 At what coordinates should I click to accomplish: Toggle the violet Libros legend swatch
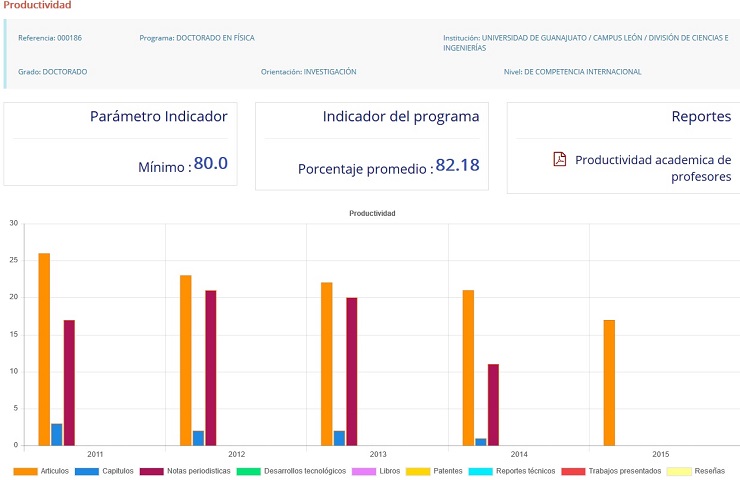[x=364, y=471]
